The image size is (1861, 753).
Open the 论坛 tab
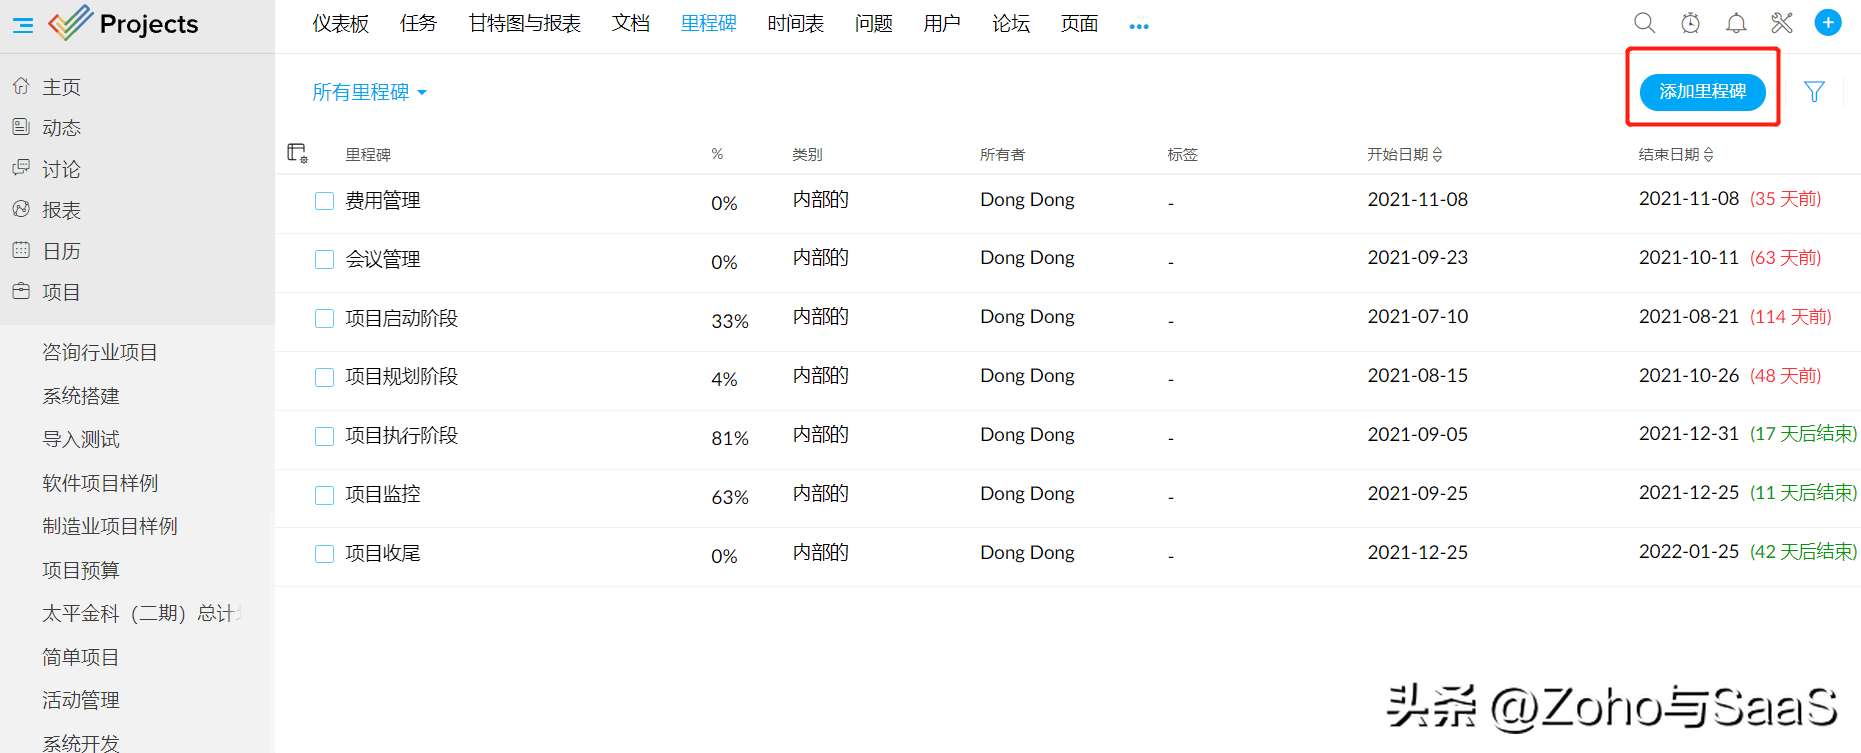[x=1010, y=23]
